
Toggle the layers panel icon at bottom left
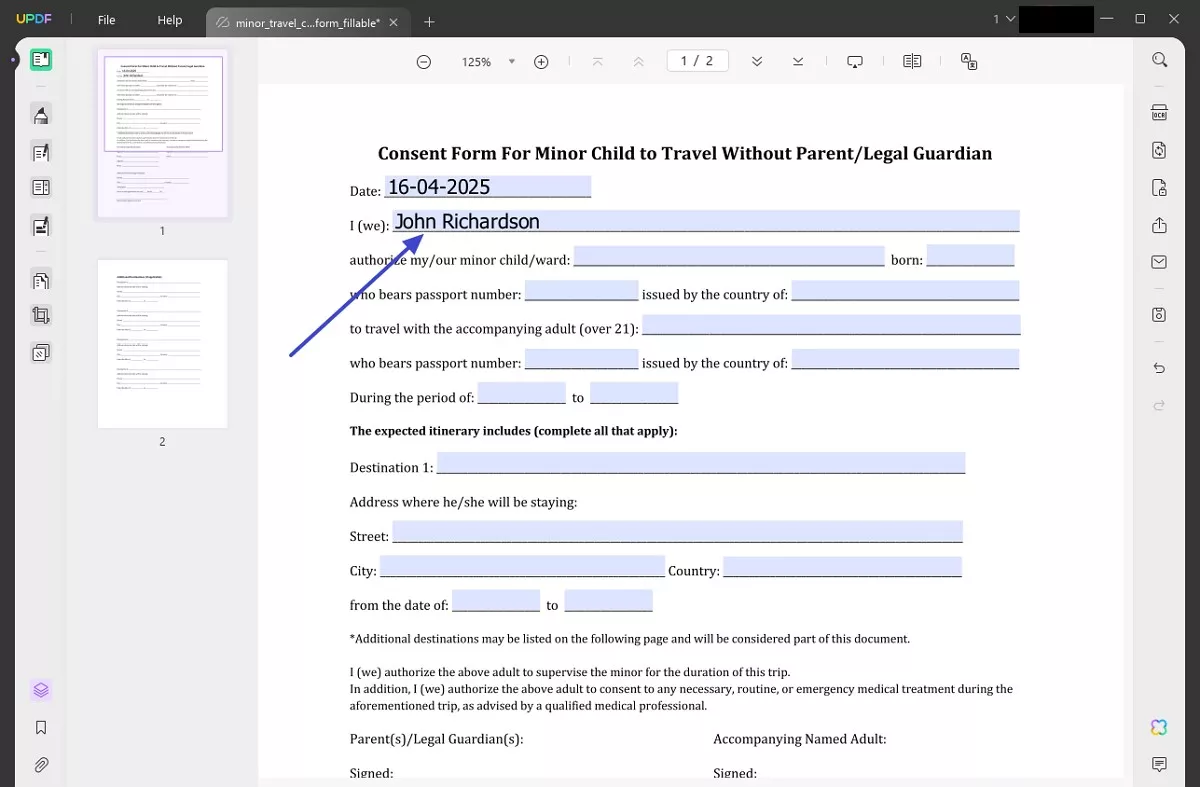point(41,690)
